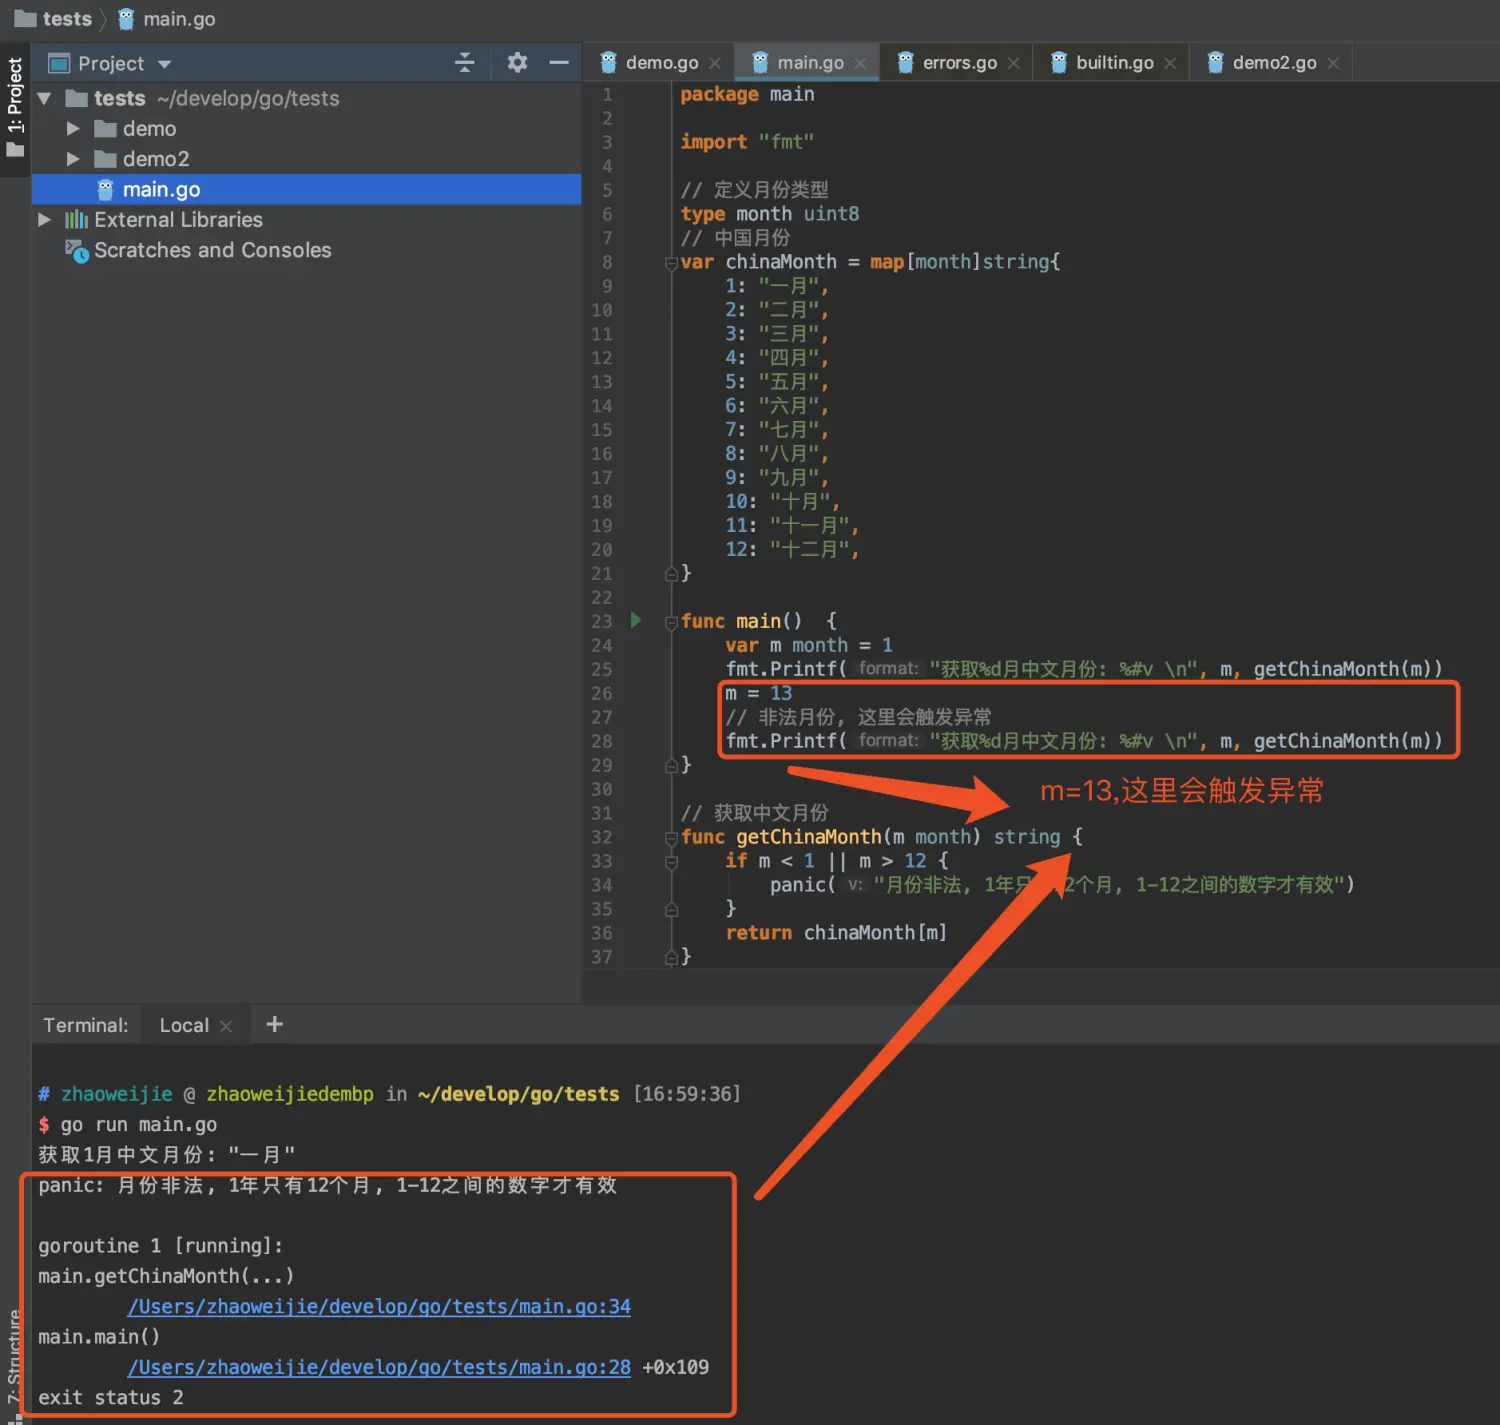
Task: Fold the if block at line 33
Action: pyautogui.click(x=671, y=862)
